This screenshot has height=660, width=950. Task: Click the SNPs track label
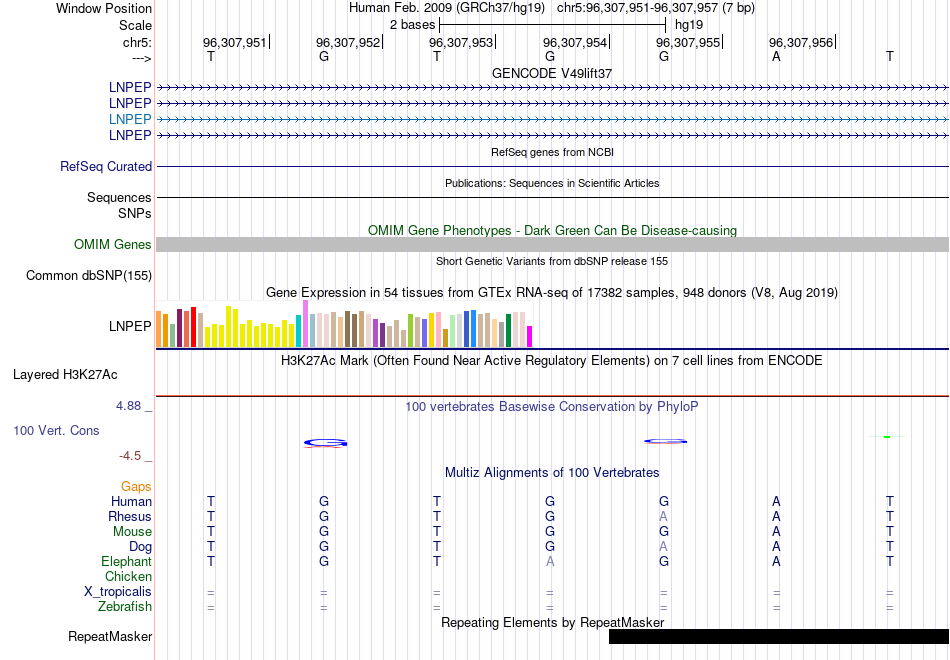(x=135, y=213)
